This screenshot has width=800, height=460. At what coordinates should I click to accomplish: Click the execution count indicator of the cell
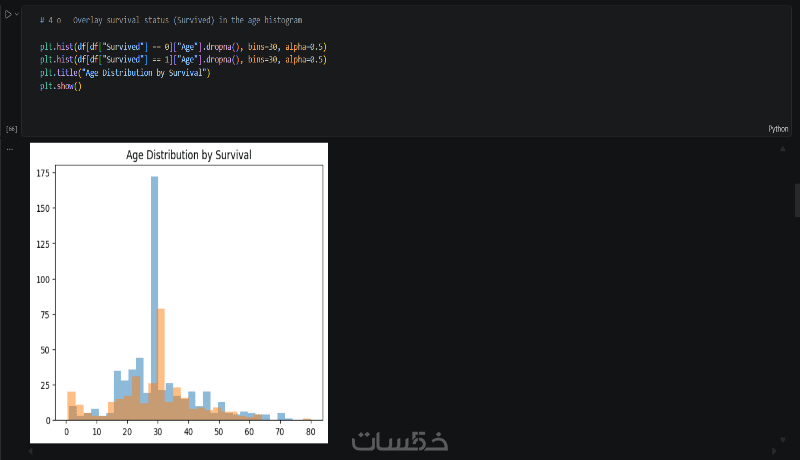[11, 130]
